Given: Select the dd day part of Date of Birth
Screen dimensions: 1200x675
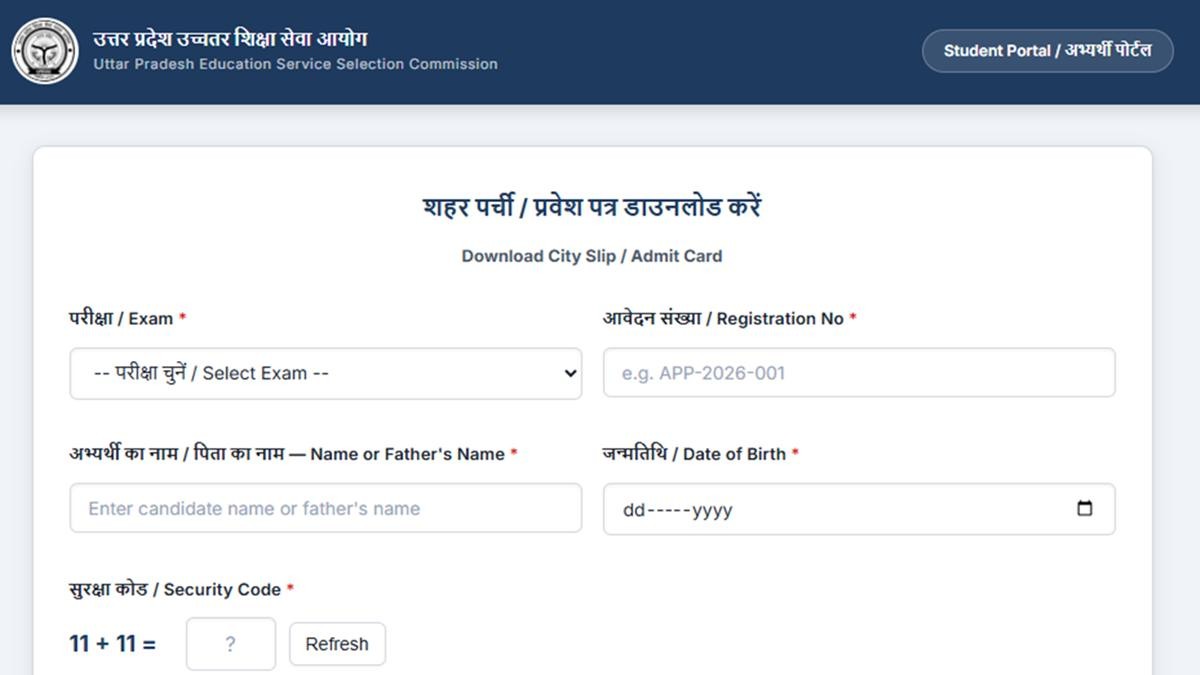Looking at the screenshot, I should [x=634, y=510].
